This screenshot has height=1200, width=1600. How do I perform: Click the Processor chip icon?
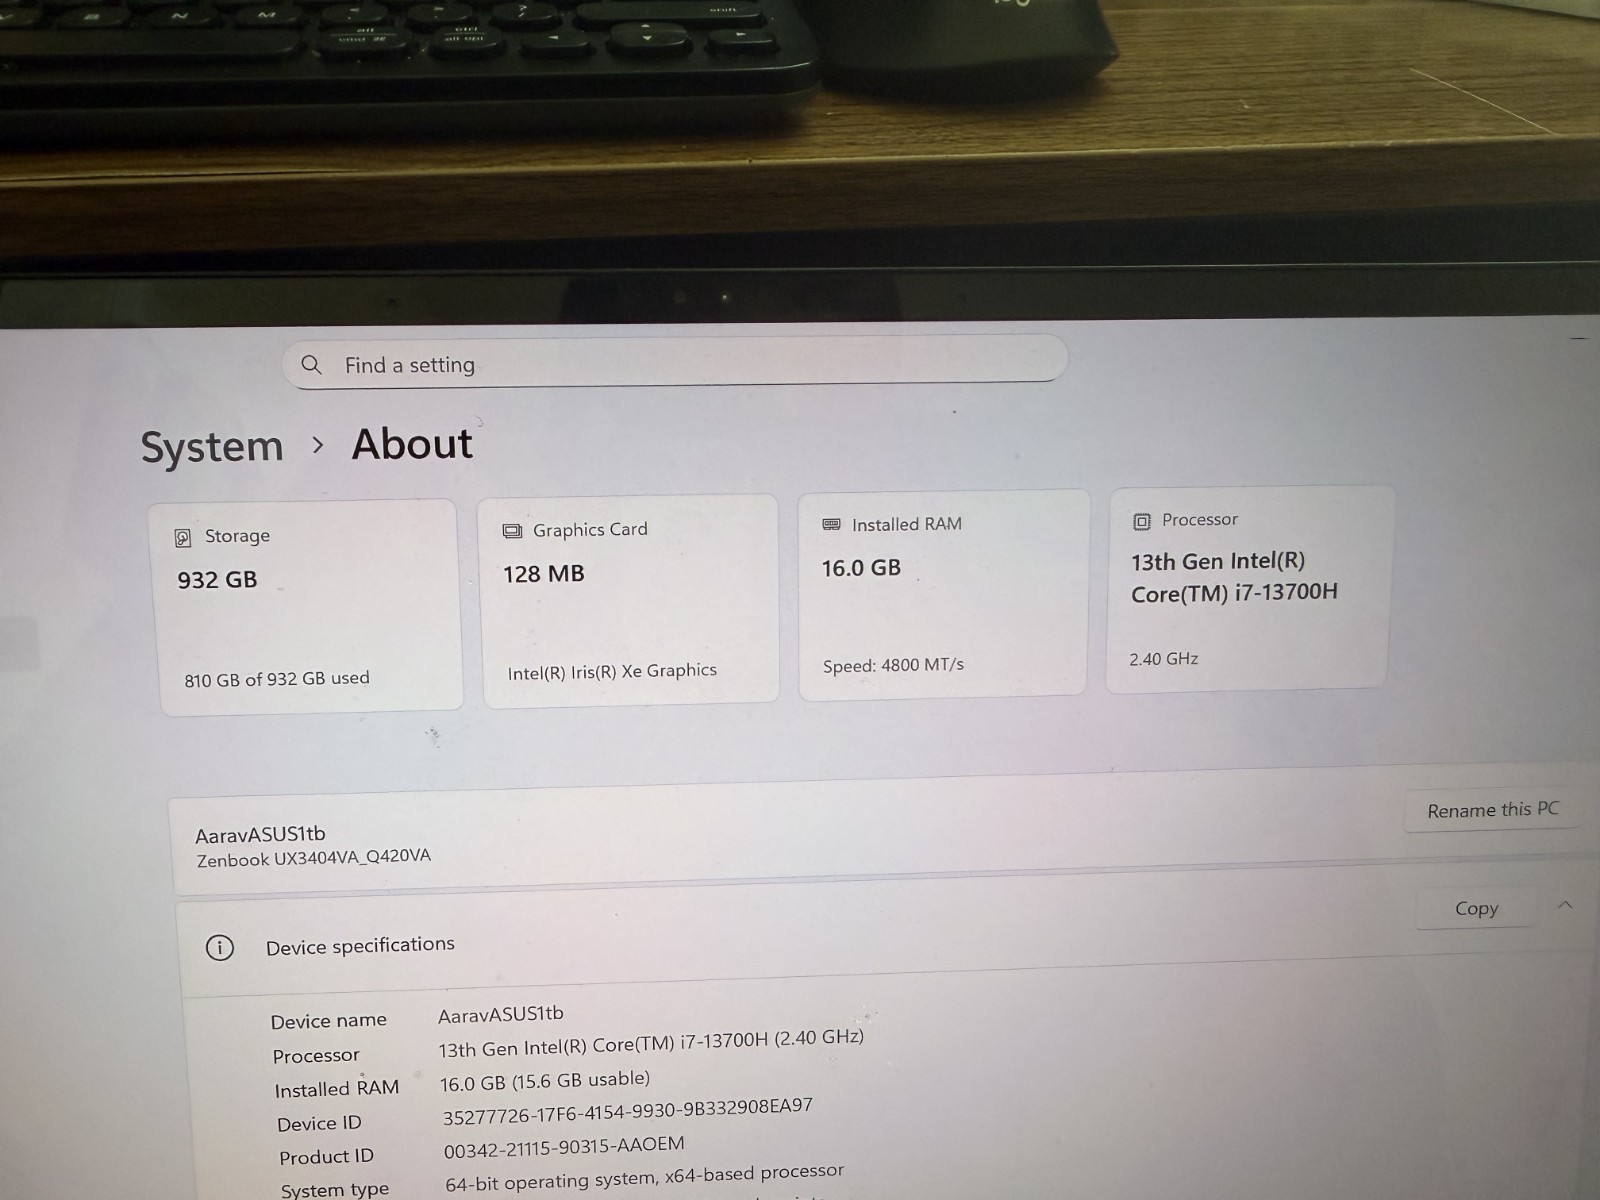(x=1142, y=521)
